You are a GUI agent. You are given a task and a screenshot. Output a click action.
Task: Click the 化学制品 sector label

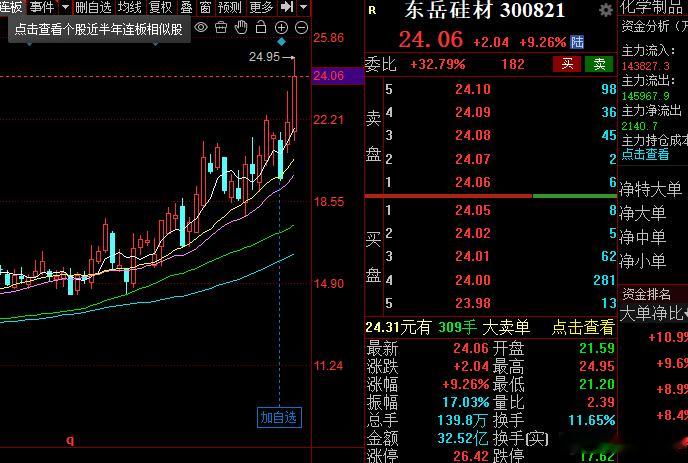click(x=653, y=7)
